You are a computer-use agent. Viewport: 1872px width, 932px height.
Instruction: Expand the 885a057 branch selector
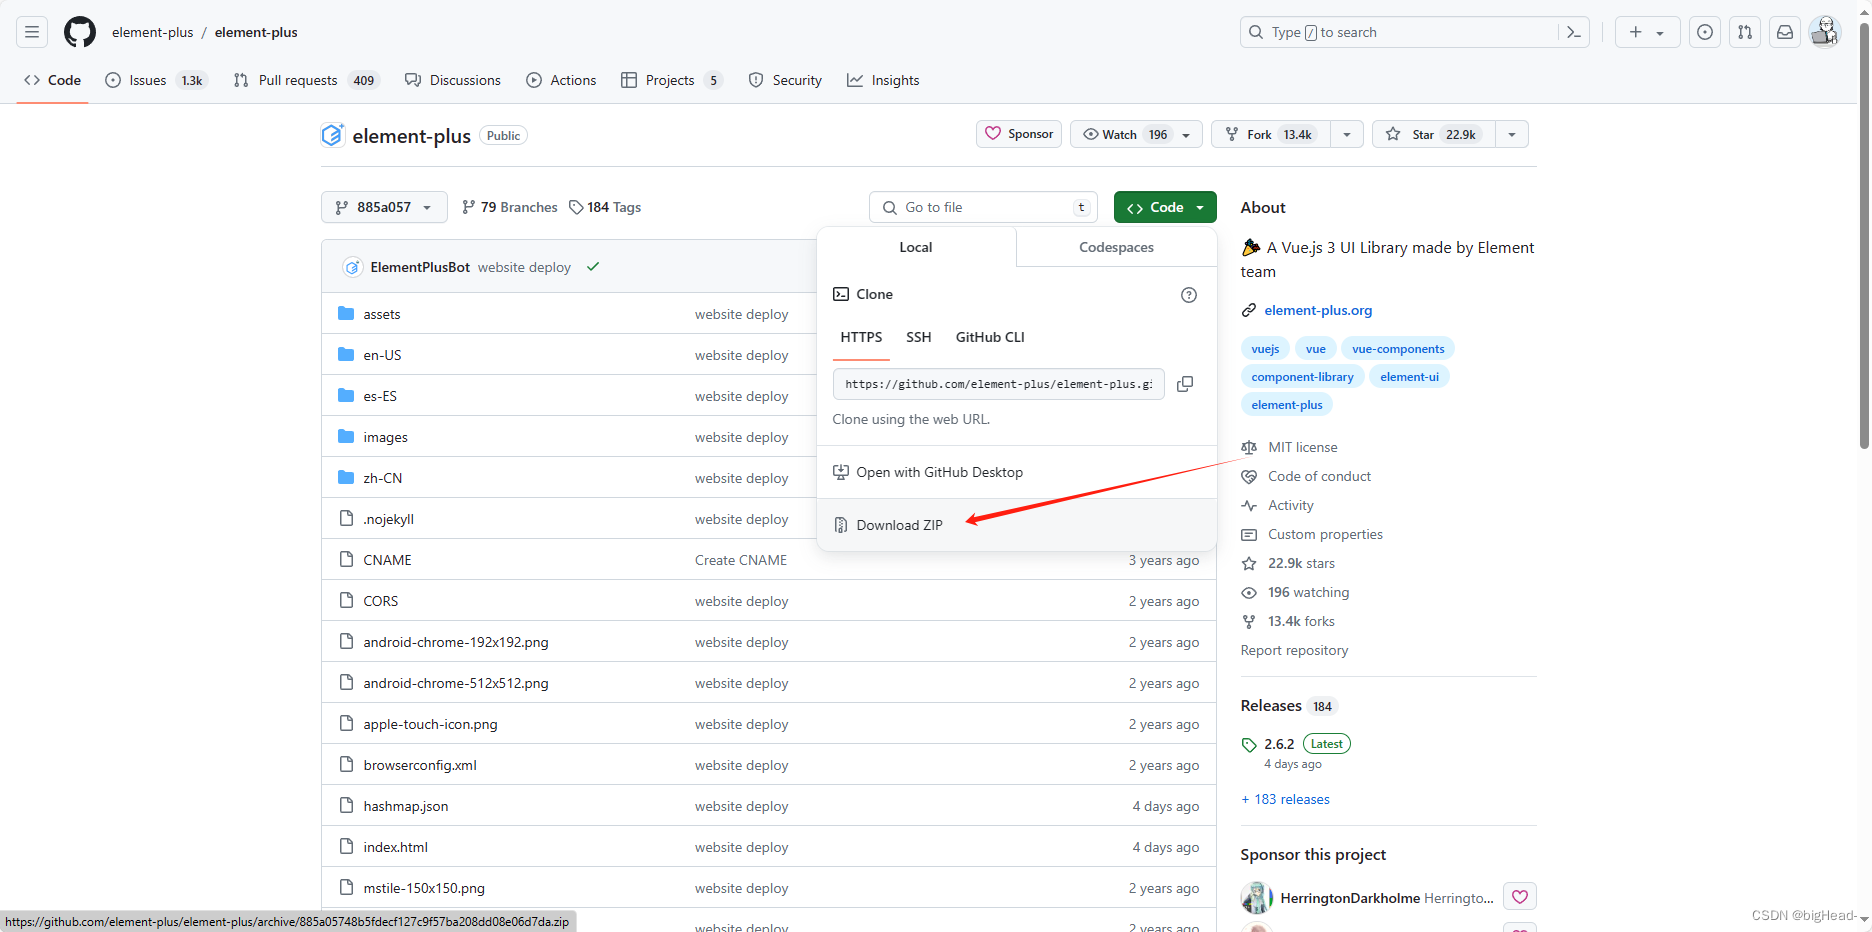[x=384, y=207]
